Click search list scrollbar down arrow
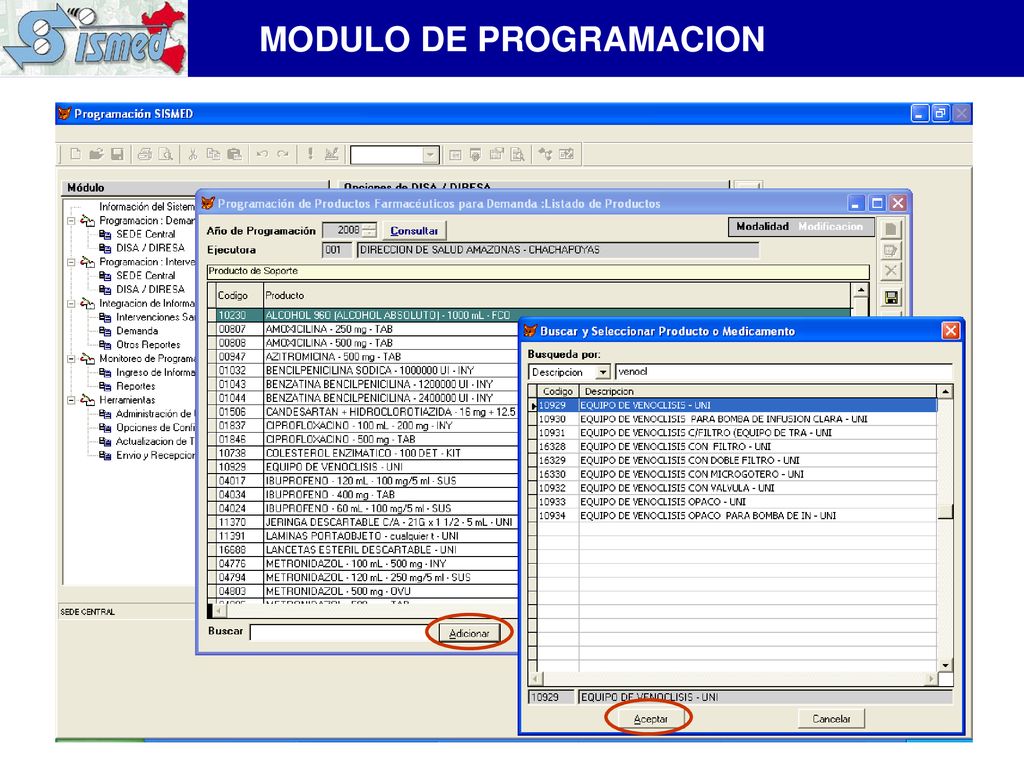The height and width of the screenshot is (768, 1024). pyautogui.click(x=945, y=665)
